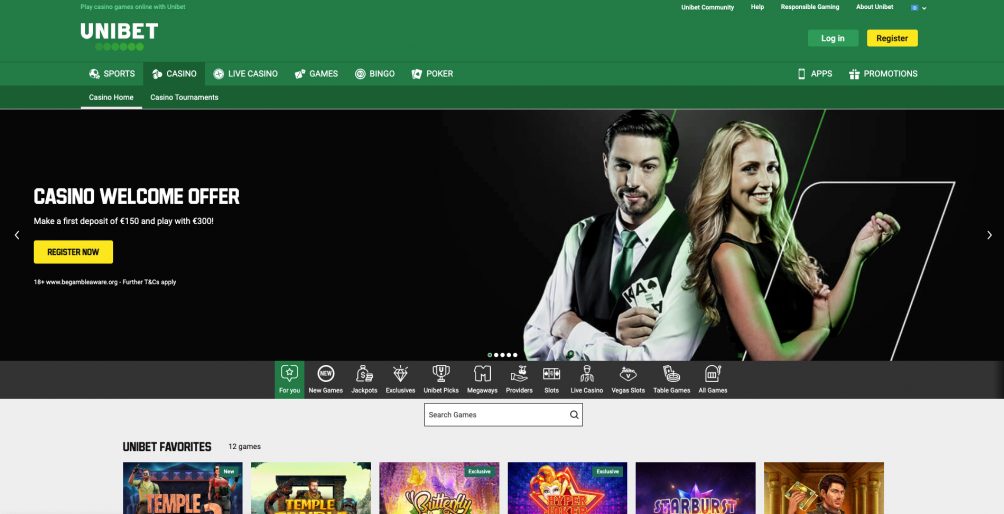
Task: Click the Register Now banner button
Action: (73, 252)
